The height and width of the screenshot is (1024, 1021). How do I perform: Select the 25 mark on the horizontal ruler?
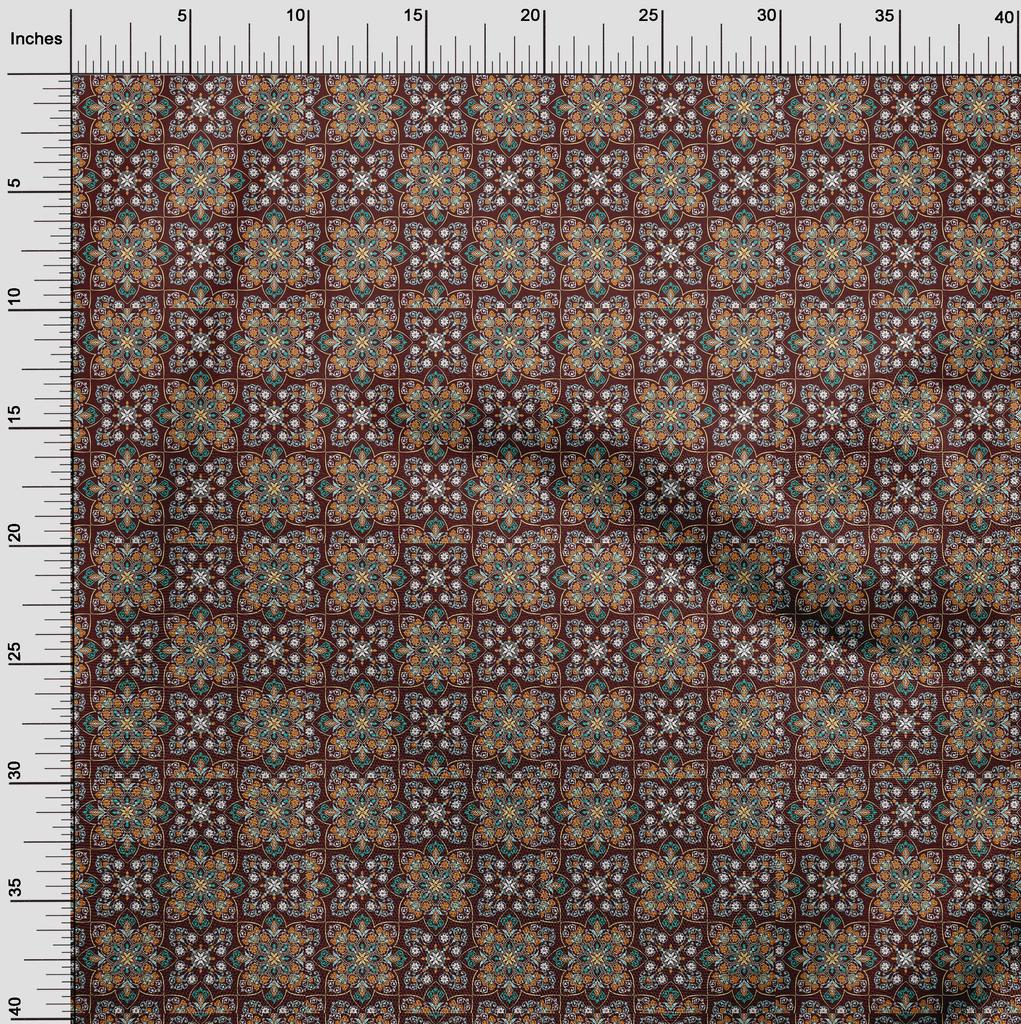pos(649,17)
